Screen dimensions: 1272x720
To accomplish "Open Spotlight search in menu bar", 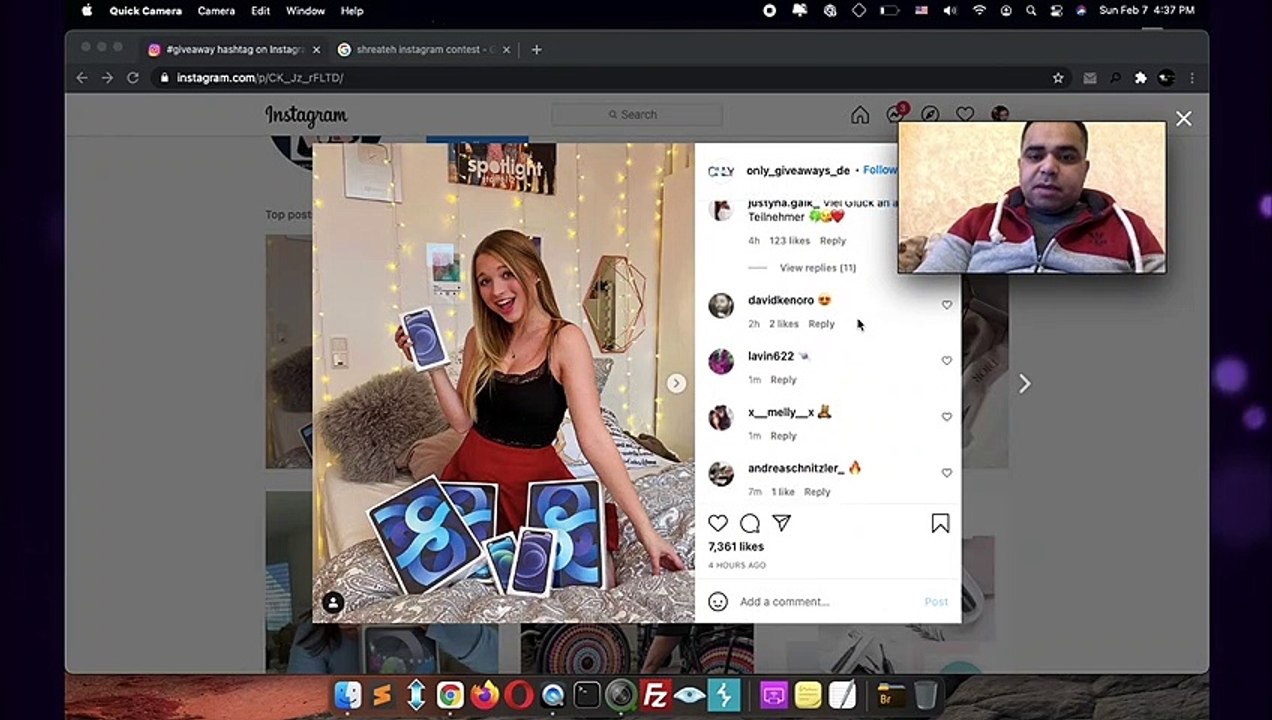I will (x=1030, y=11).
